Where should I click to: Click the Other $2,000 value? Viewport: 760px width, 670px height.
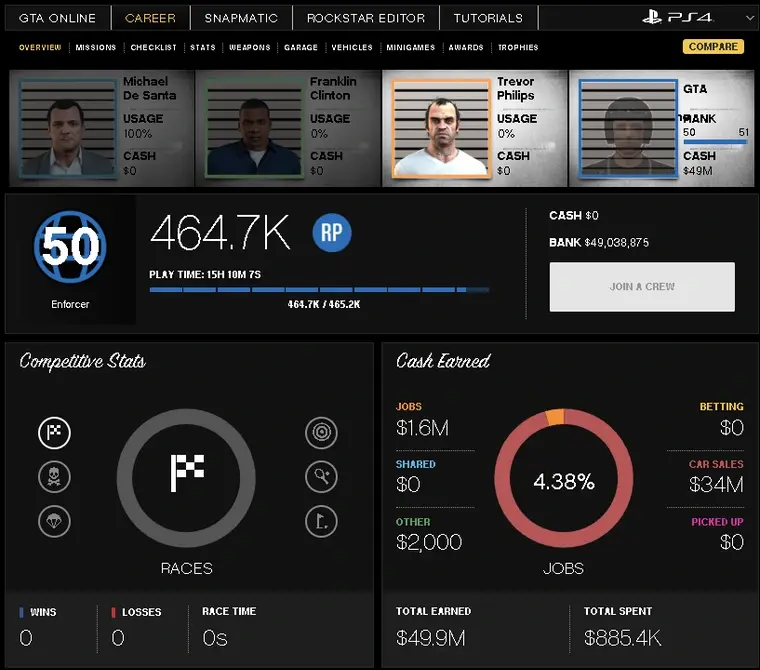pyautogui.click(x=429, y=542)
